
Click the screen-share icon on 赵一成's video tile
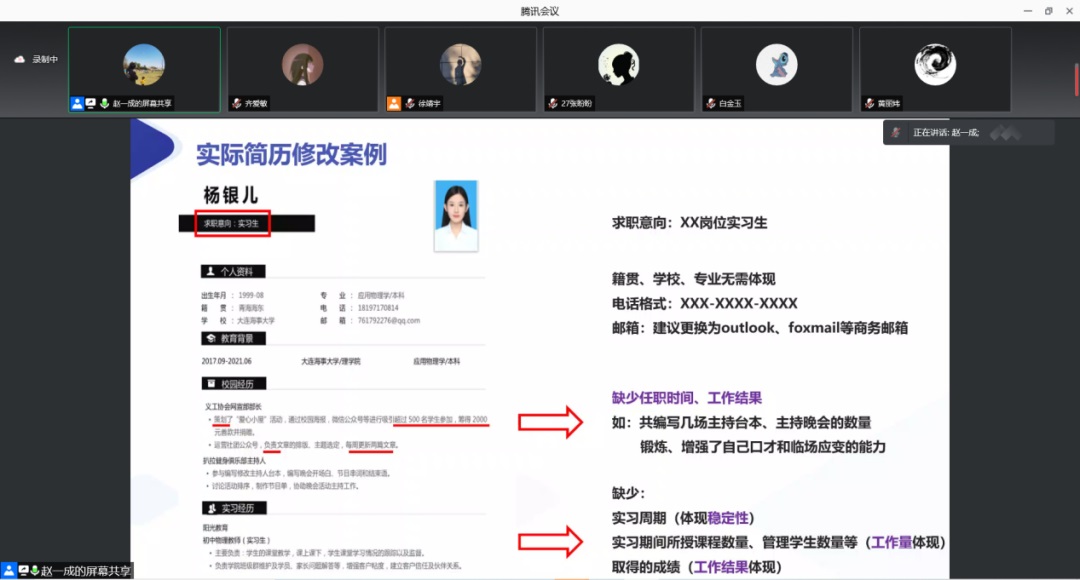[x=90, y=103]
